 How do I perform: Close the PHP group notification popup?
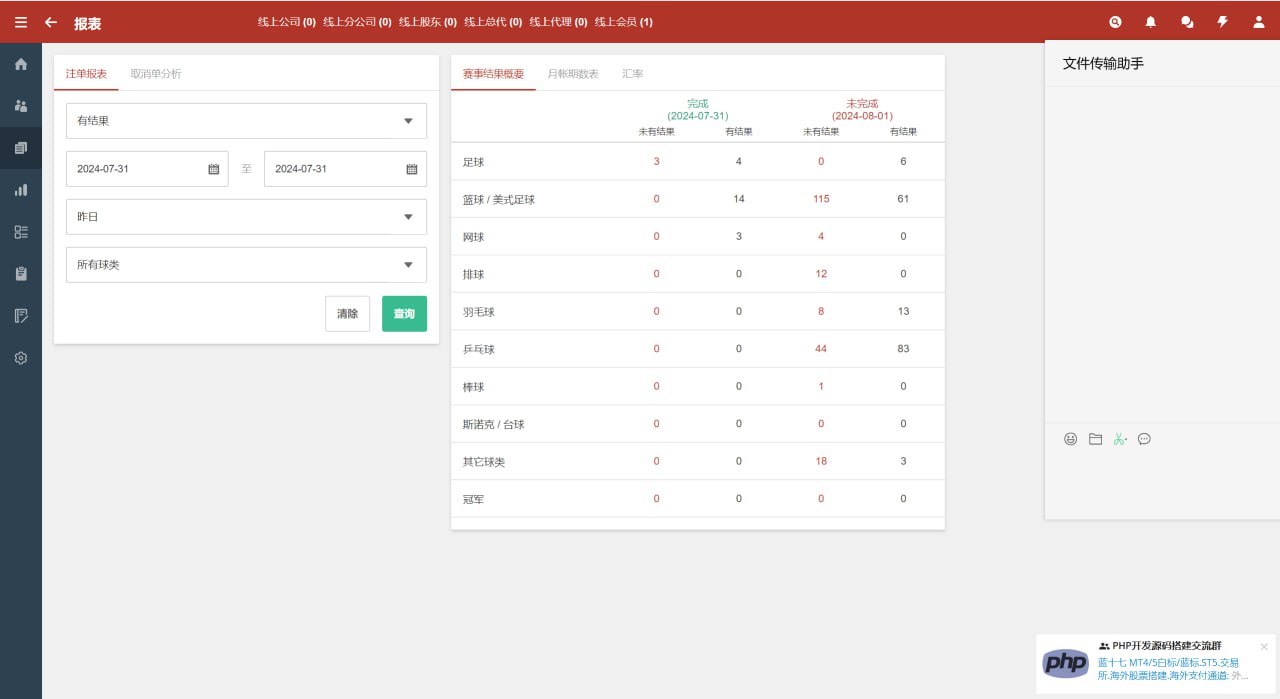tap(1264, 647)
